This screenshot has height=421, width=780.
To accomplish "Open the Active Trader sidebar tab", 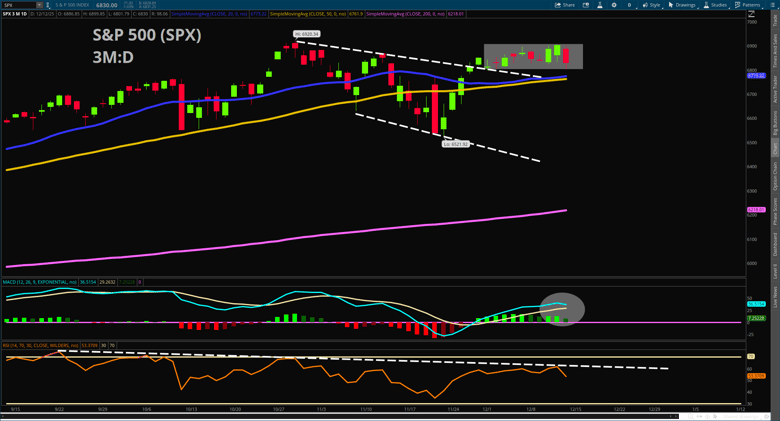I will (775, 90).
